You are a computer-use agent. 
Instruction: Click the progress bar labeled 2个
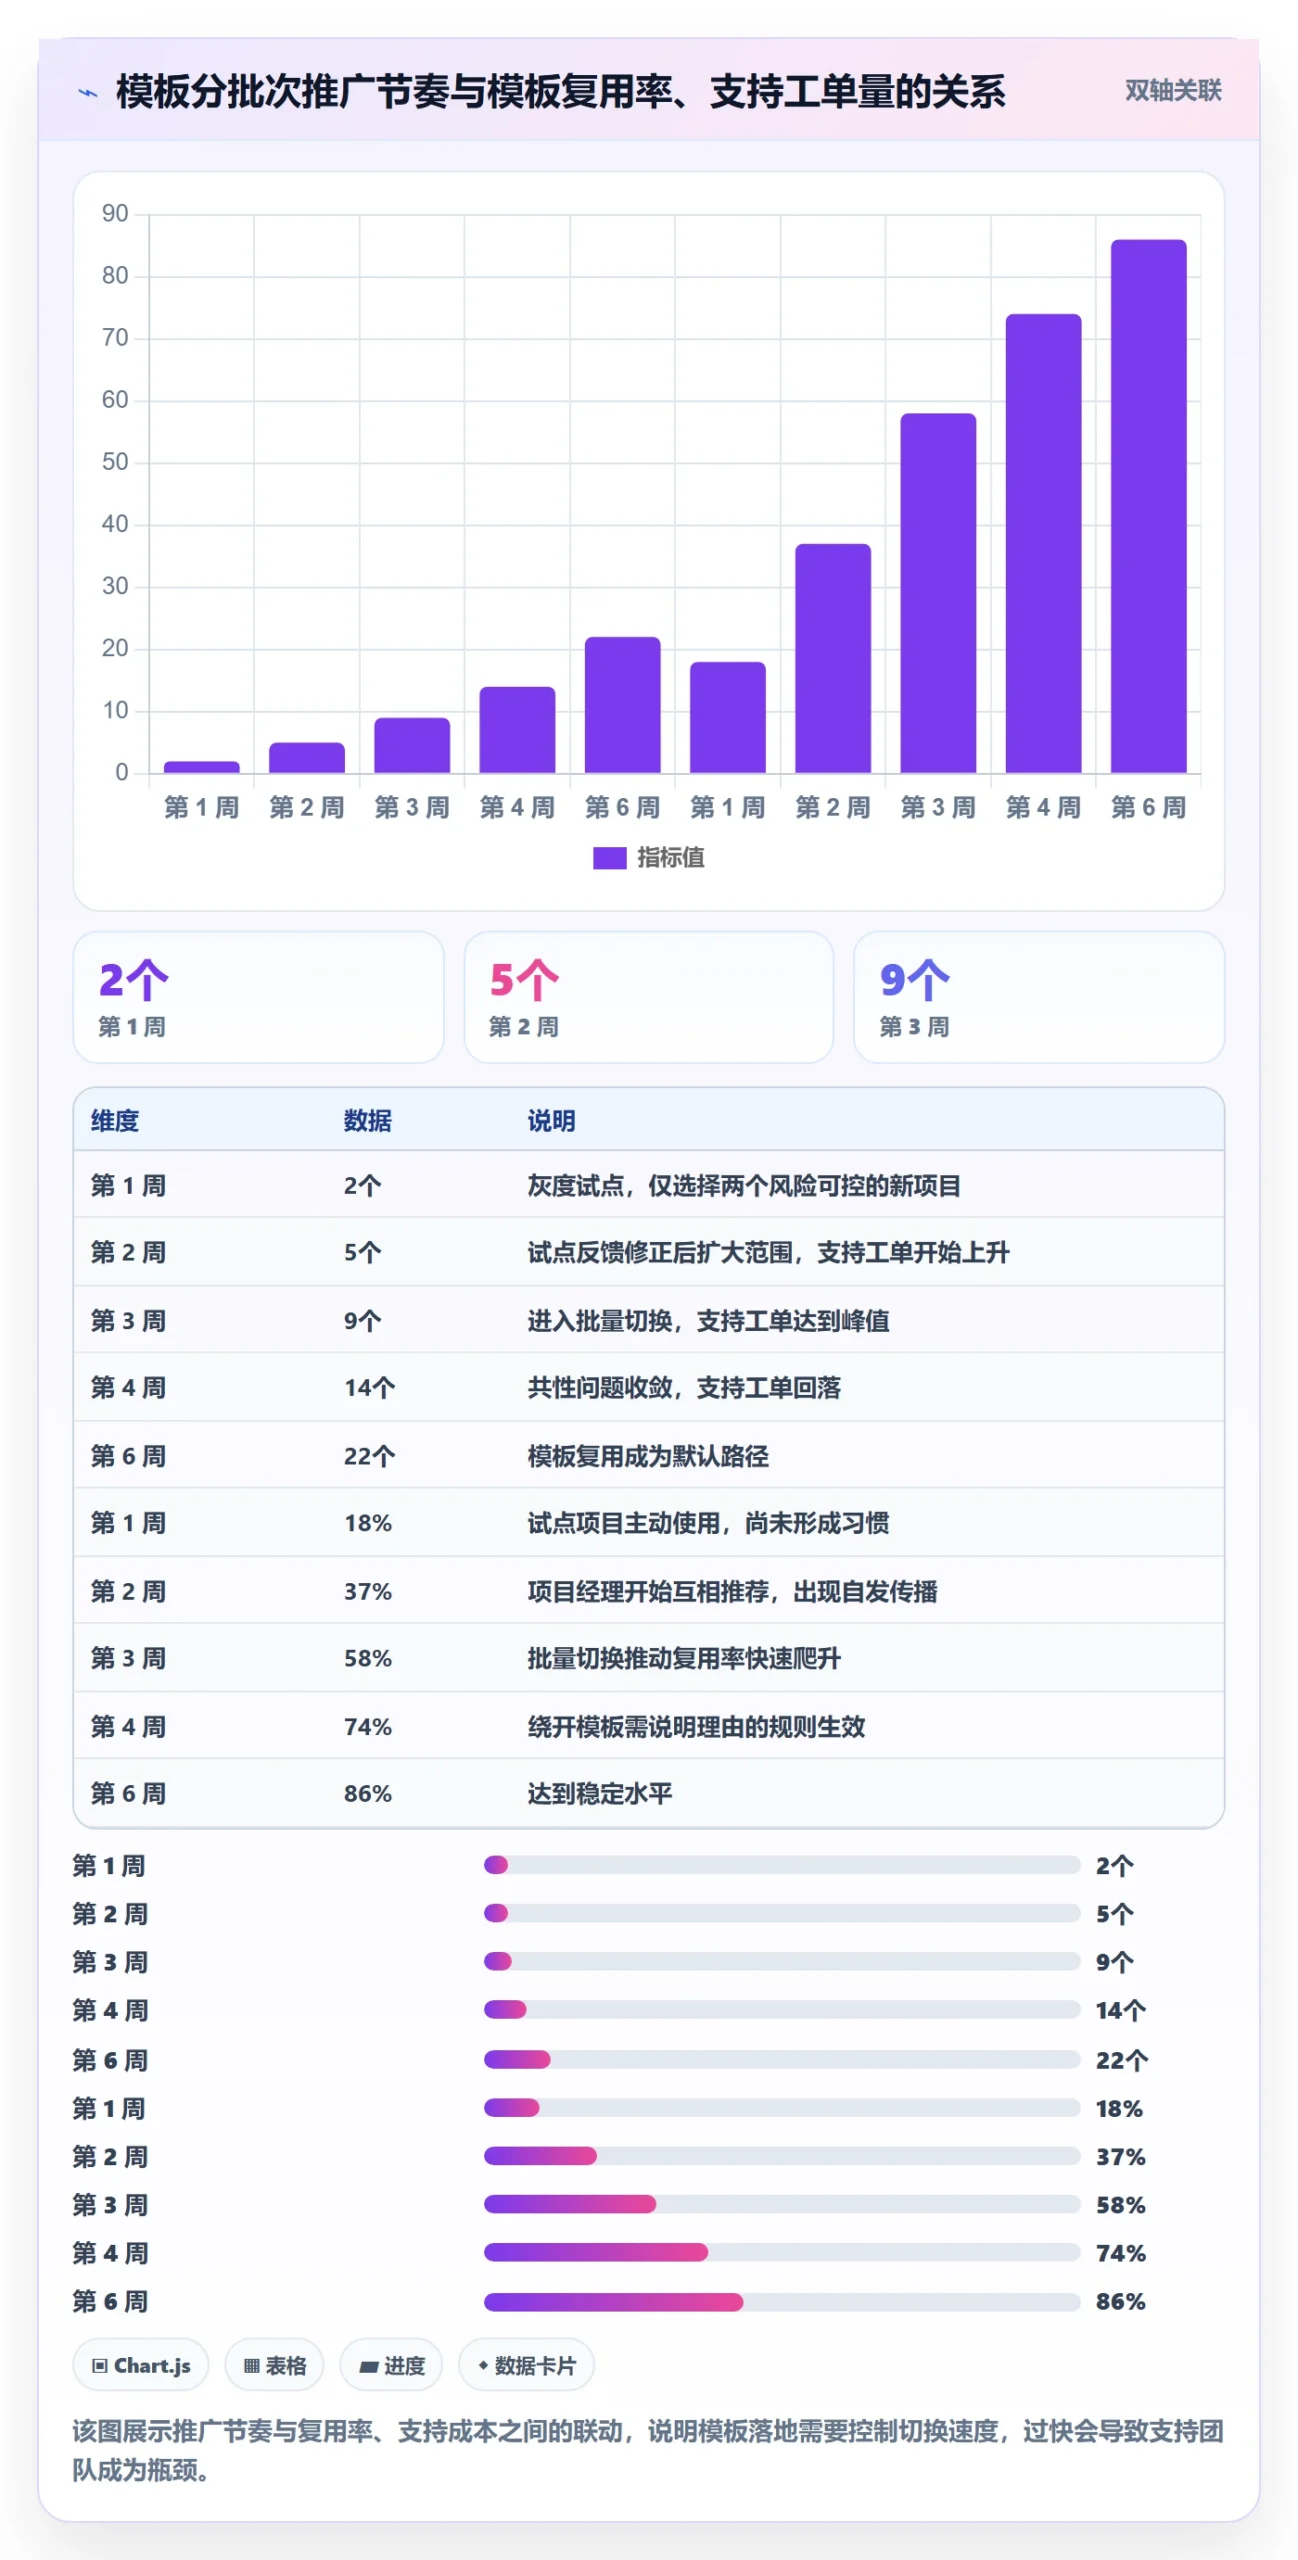tap(782, 1865)
